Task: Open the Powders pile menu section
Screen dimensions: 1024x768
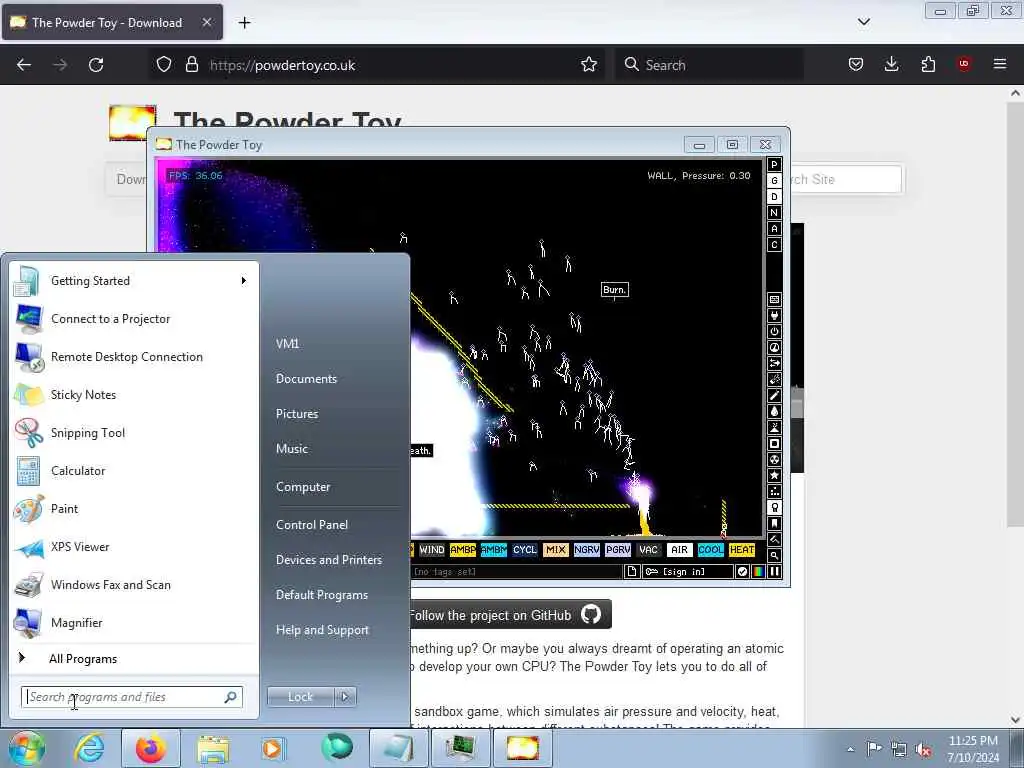Action: coord(774,428)
